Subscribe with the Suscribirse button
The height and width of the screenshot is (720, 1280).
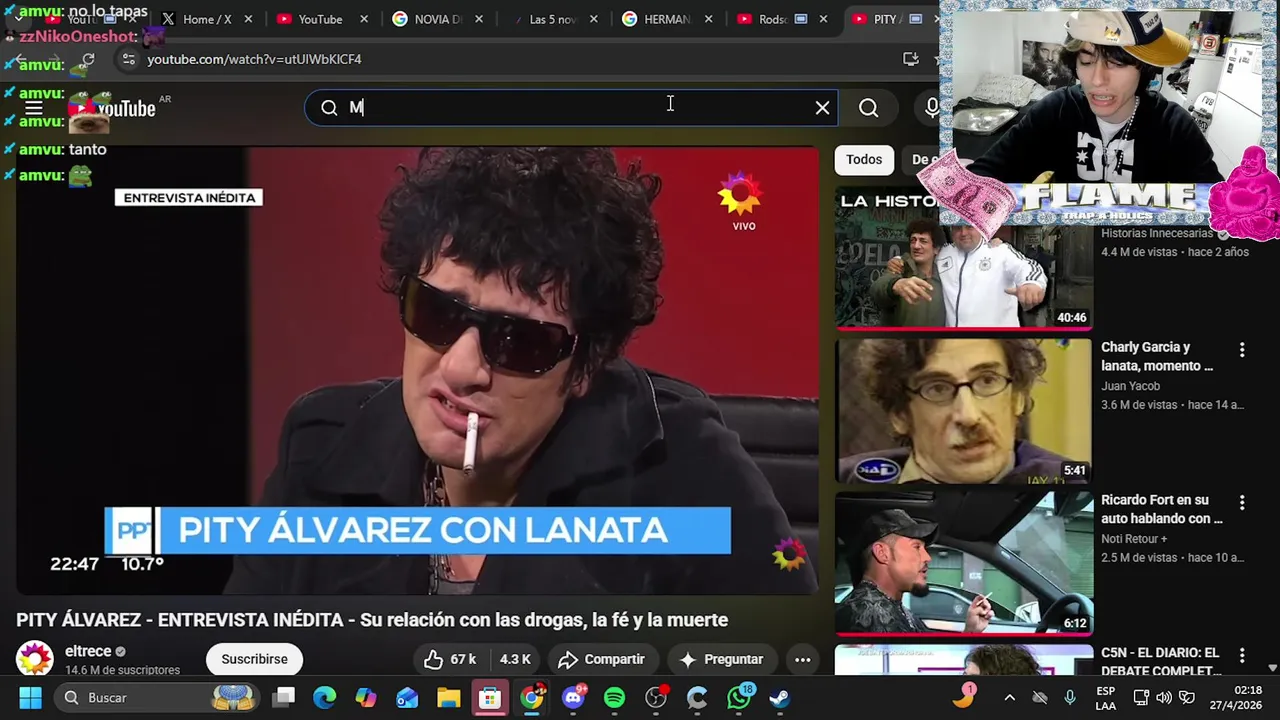[254, 659]
